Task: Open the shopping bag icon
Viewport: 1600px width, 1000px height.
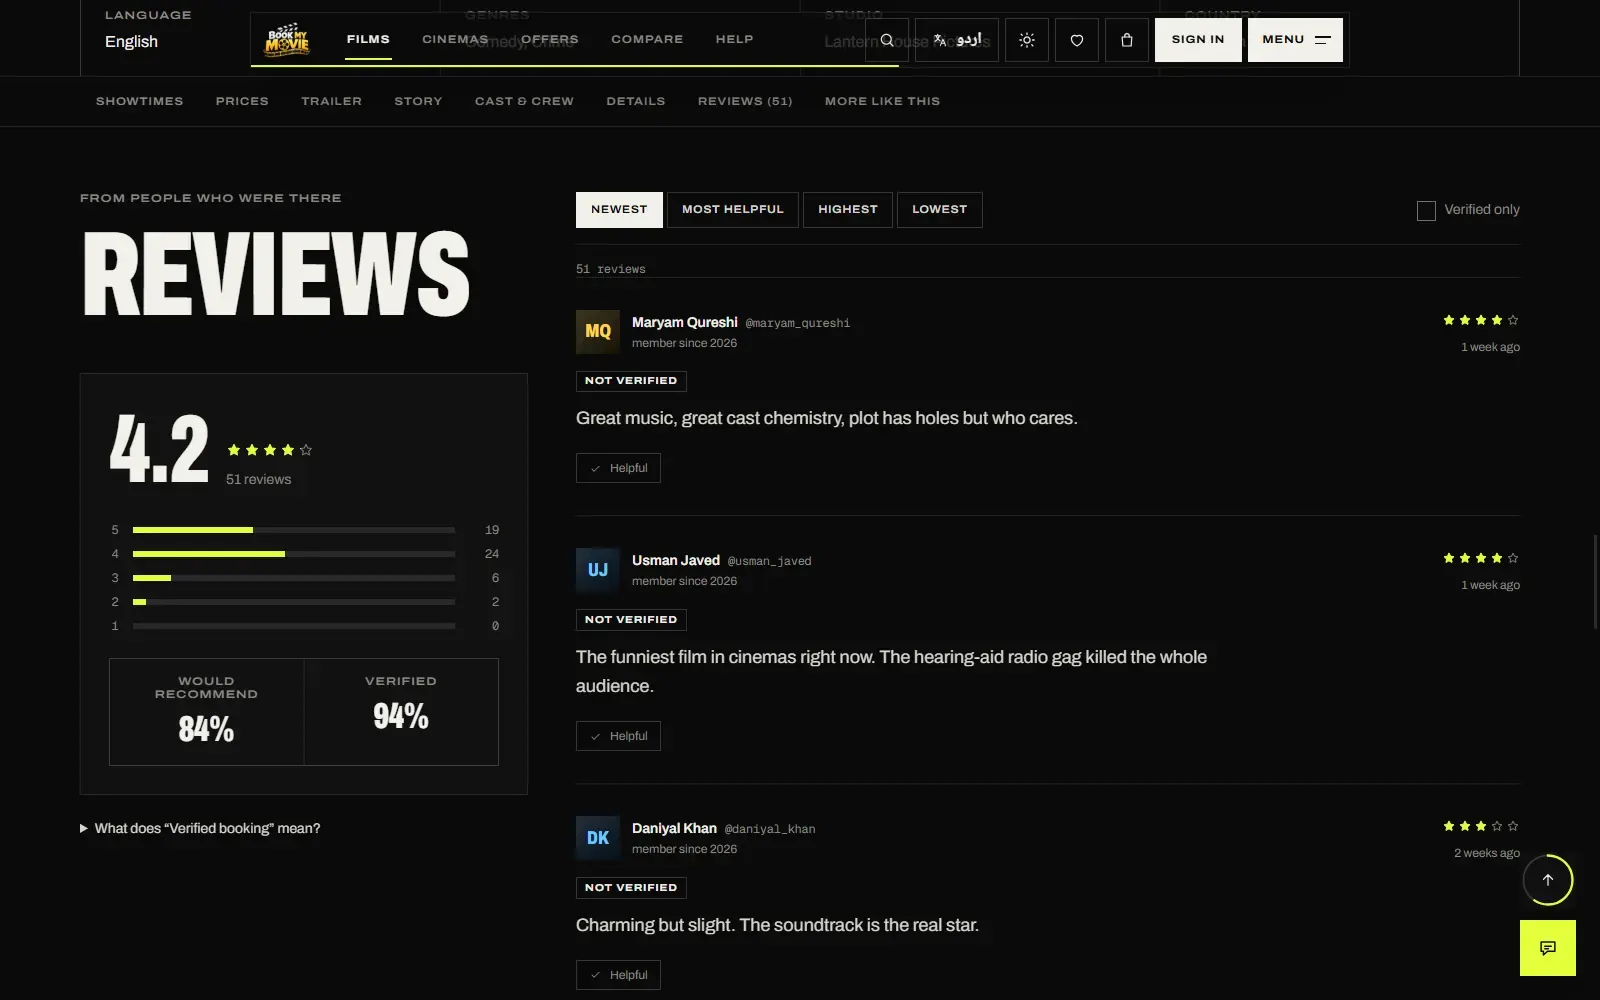Action: pyautogui.click(x=1127, y=40)
